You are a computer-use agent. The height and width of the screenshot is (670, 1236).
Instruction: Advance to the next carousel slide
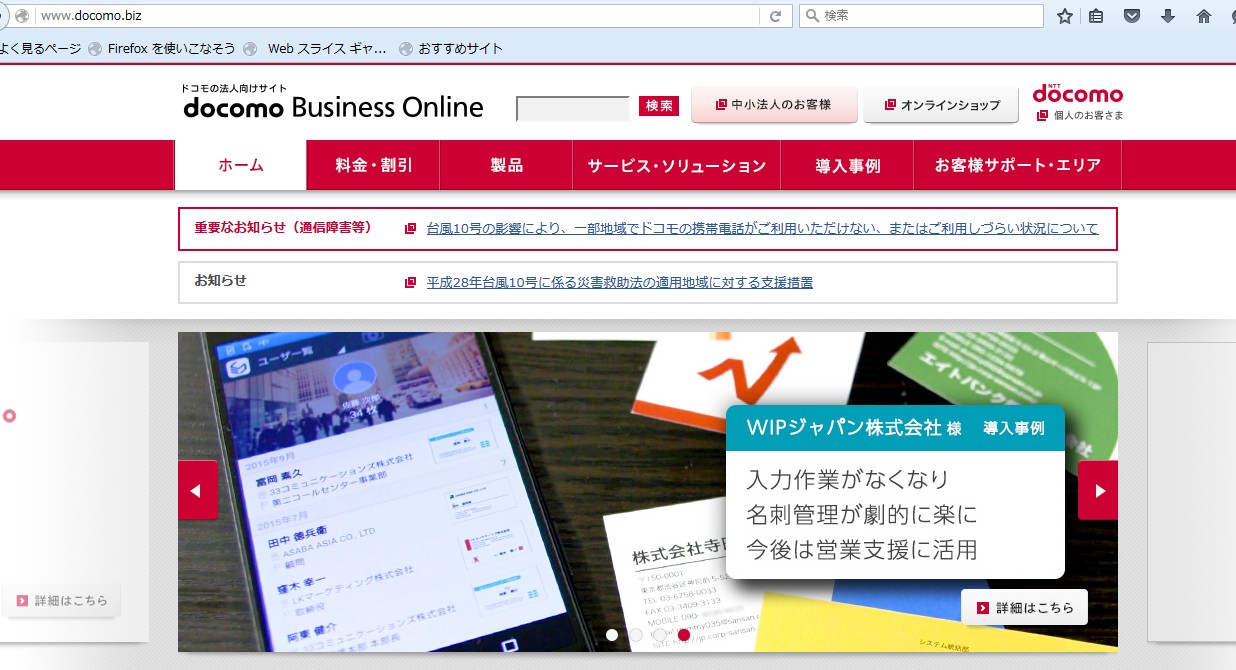[1098, 490]
